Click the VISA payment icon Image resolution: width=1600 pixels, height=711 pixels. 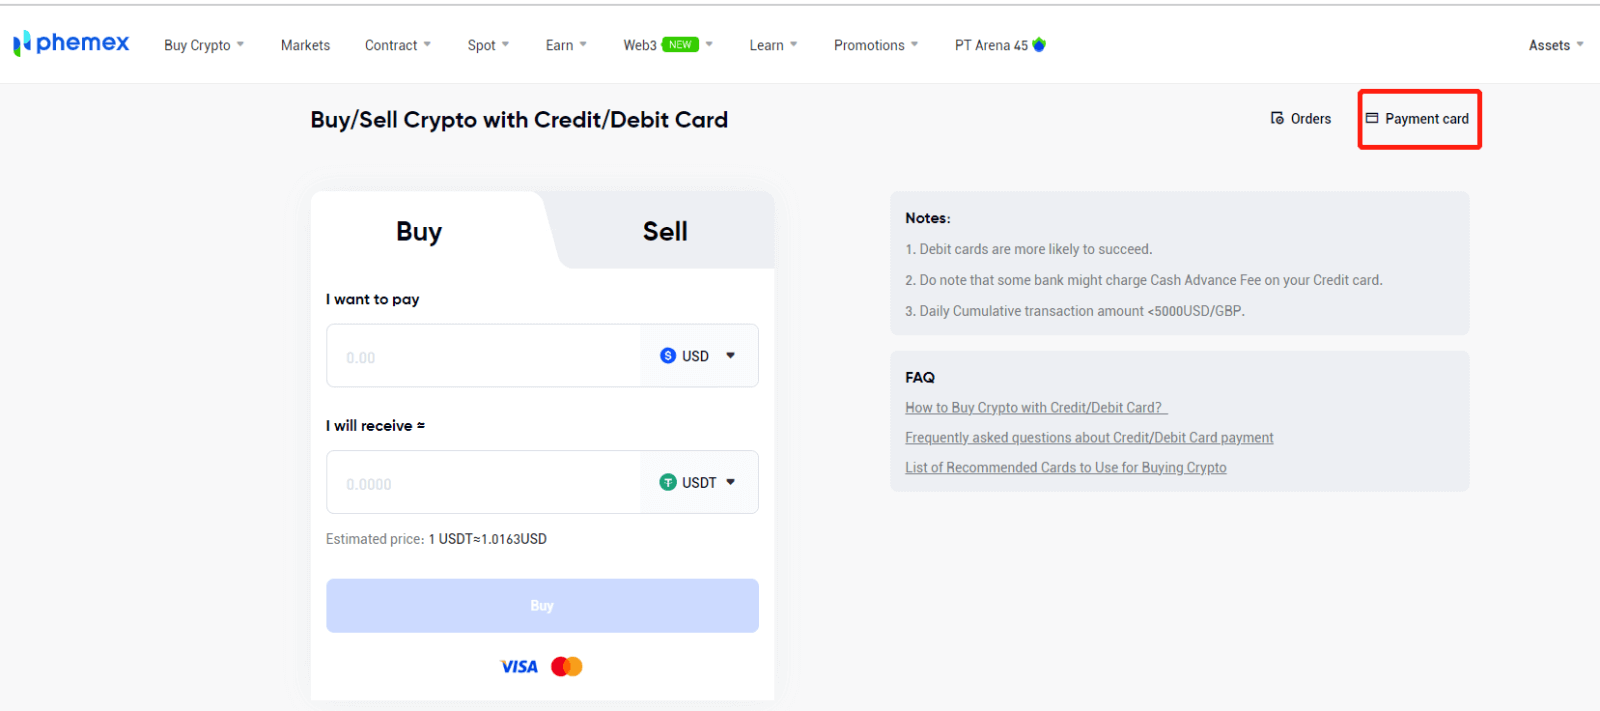coord(517,666)
